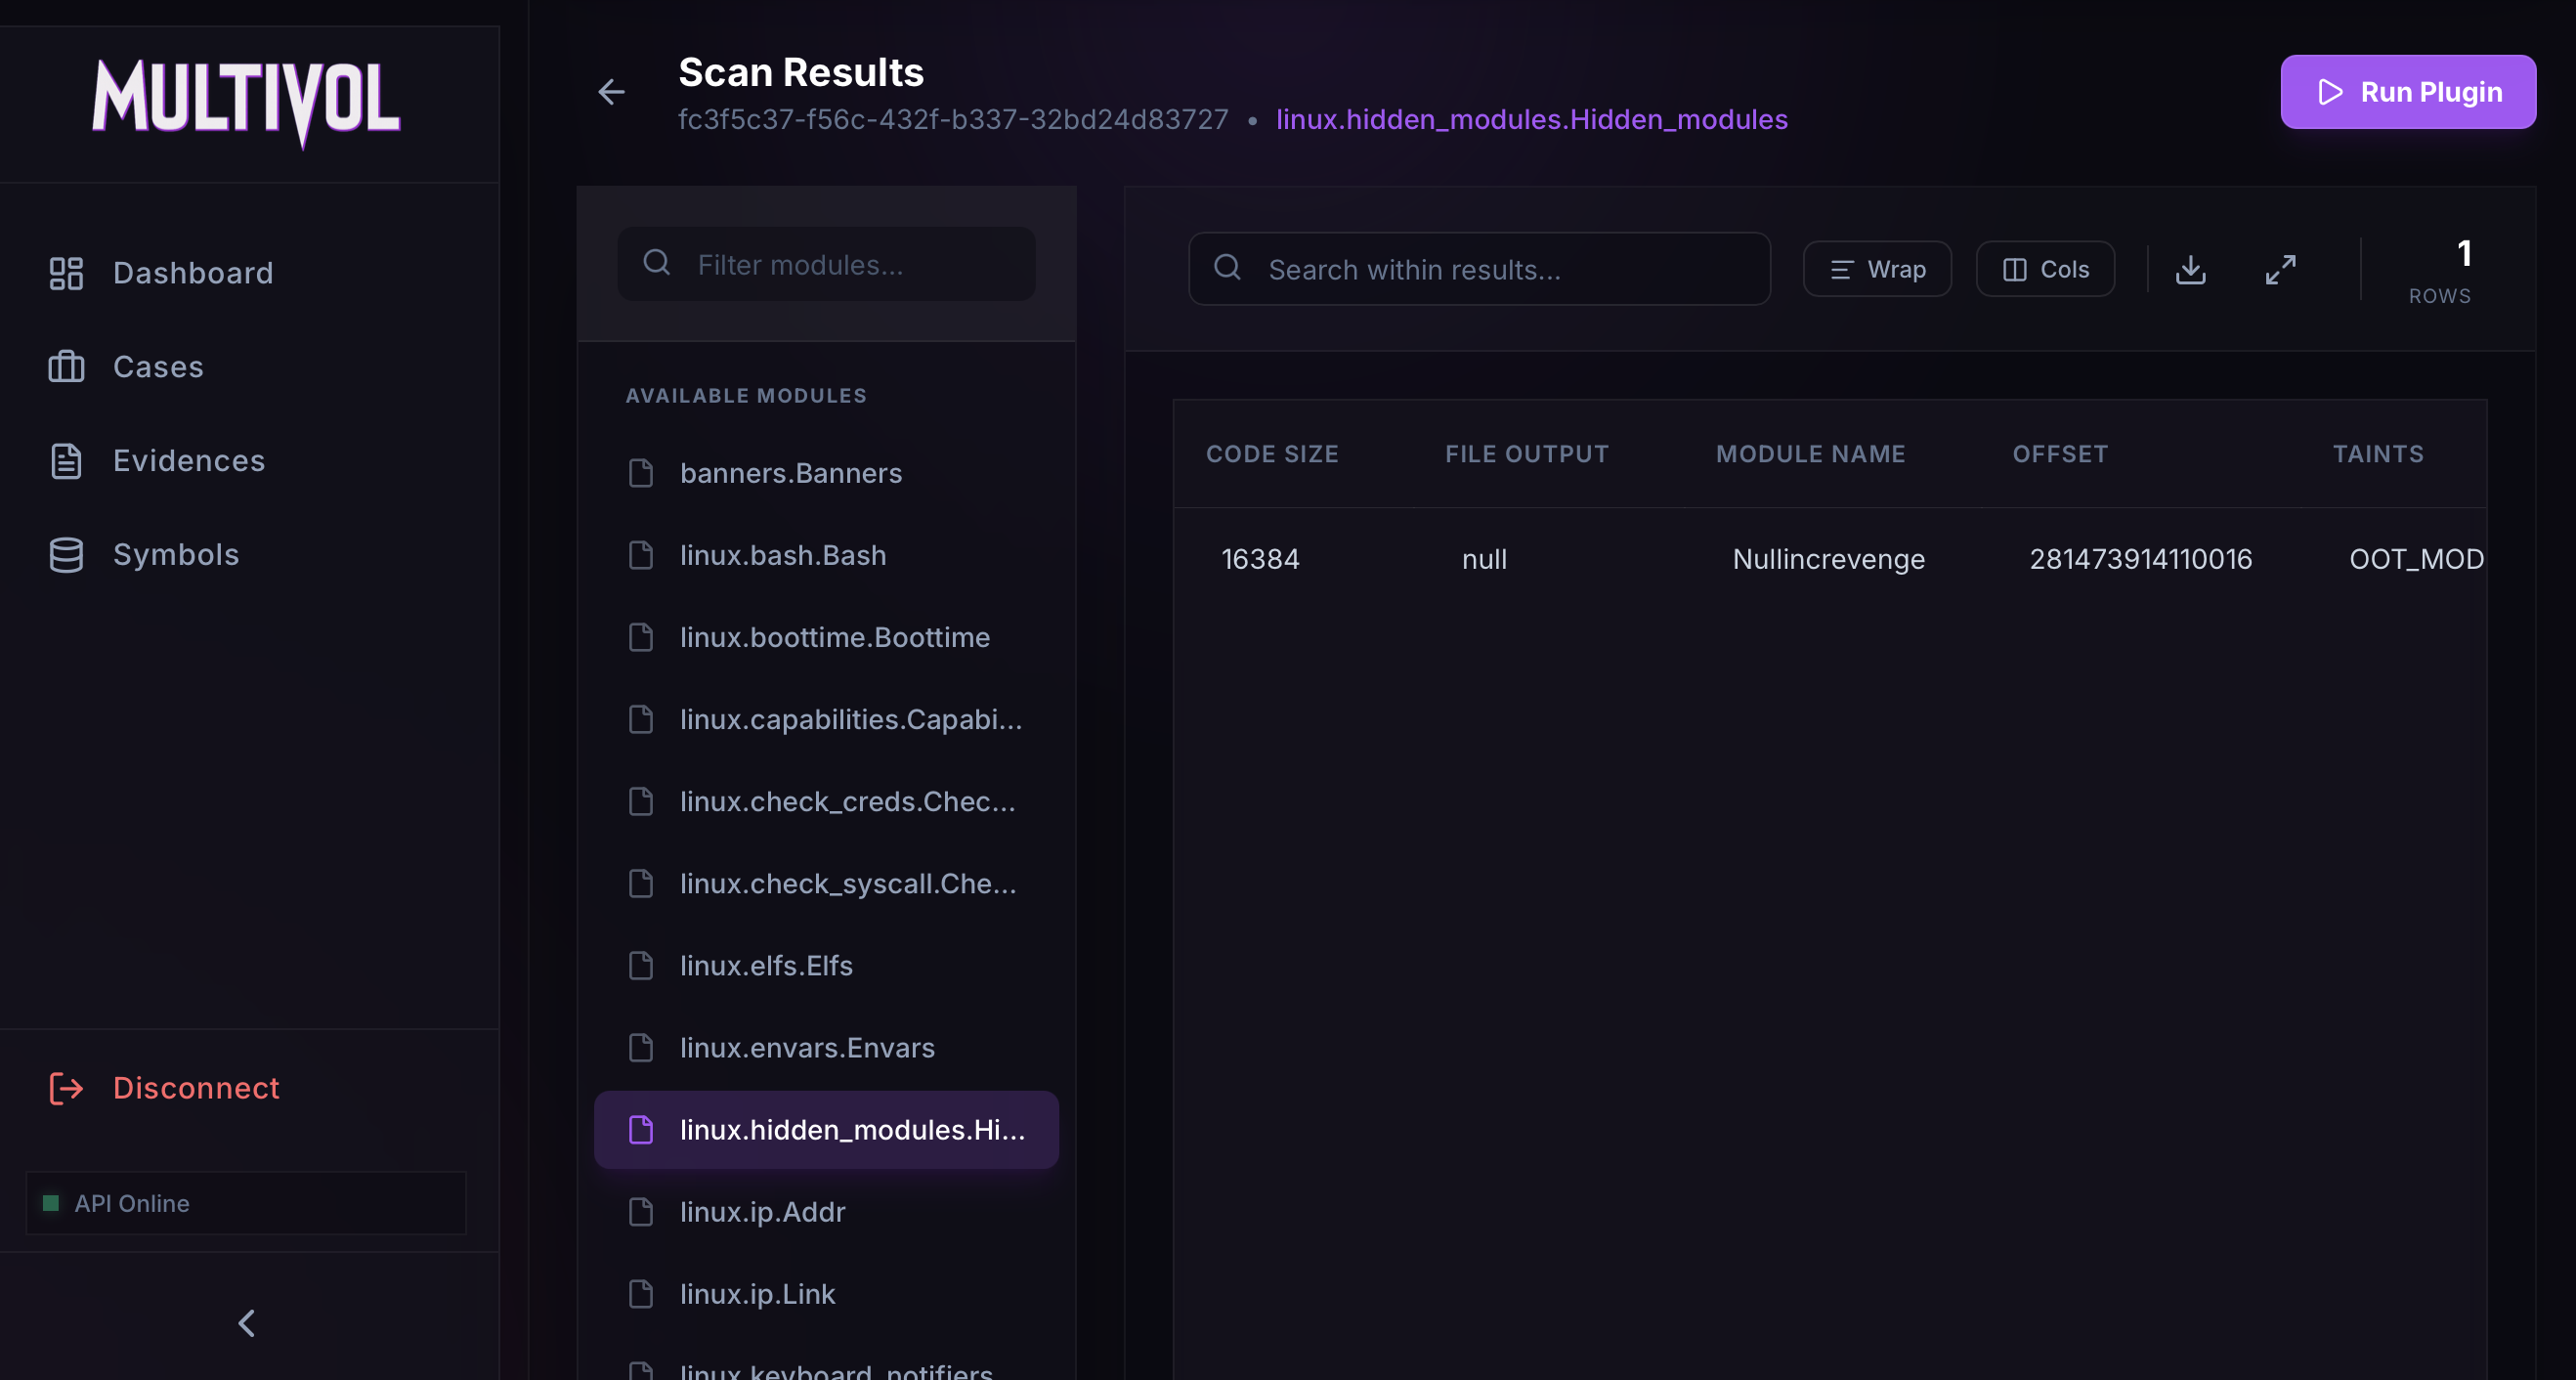Click the Cases briefcase icon

[66, 367]
